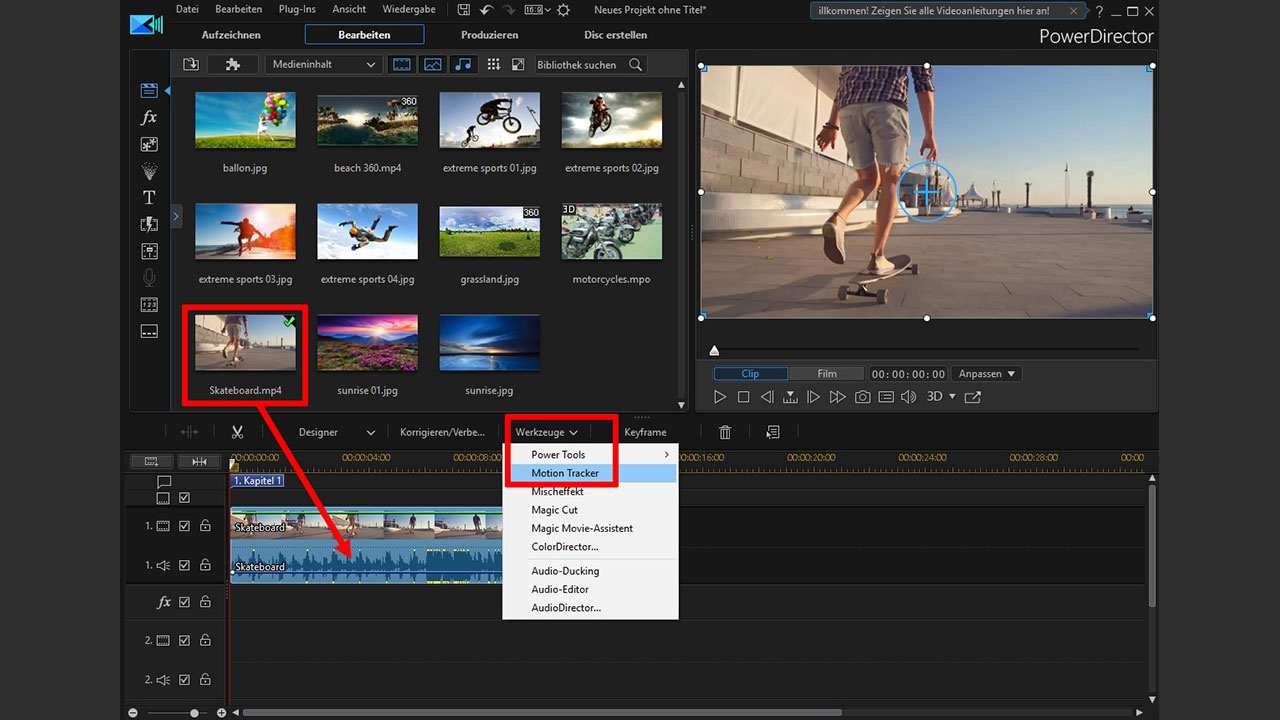Show only audio files filter icon

(462, 64)
